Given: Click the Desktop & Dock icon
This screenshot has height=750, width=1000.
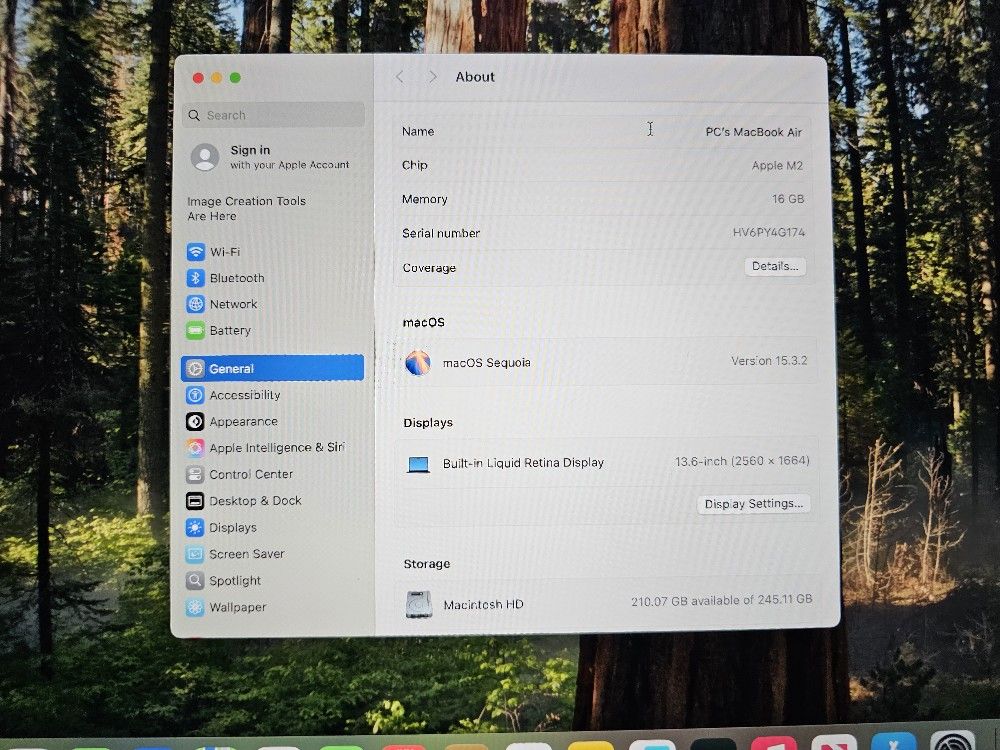Looking at the screenshot, I should [x=195, y=501].
